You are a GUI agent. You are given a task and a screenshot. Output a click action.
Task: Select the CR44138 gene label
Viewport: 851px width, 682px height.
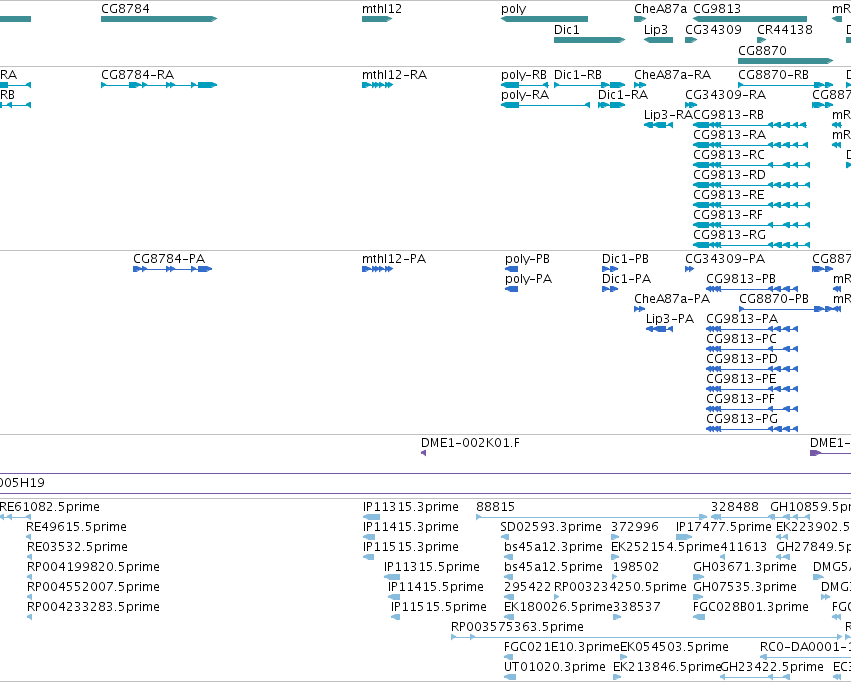pyautogui.click(x=785, y=29)
